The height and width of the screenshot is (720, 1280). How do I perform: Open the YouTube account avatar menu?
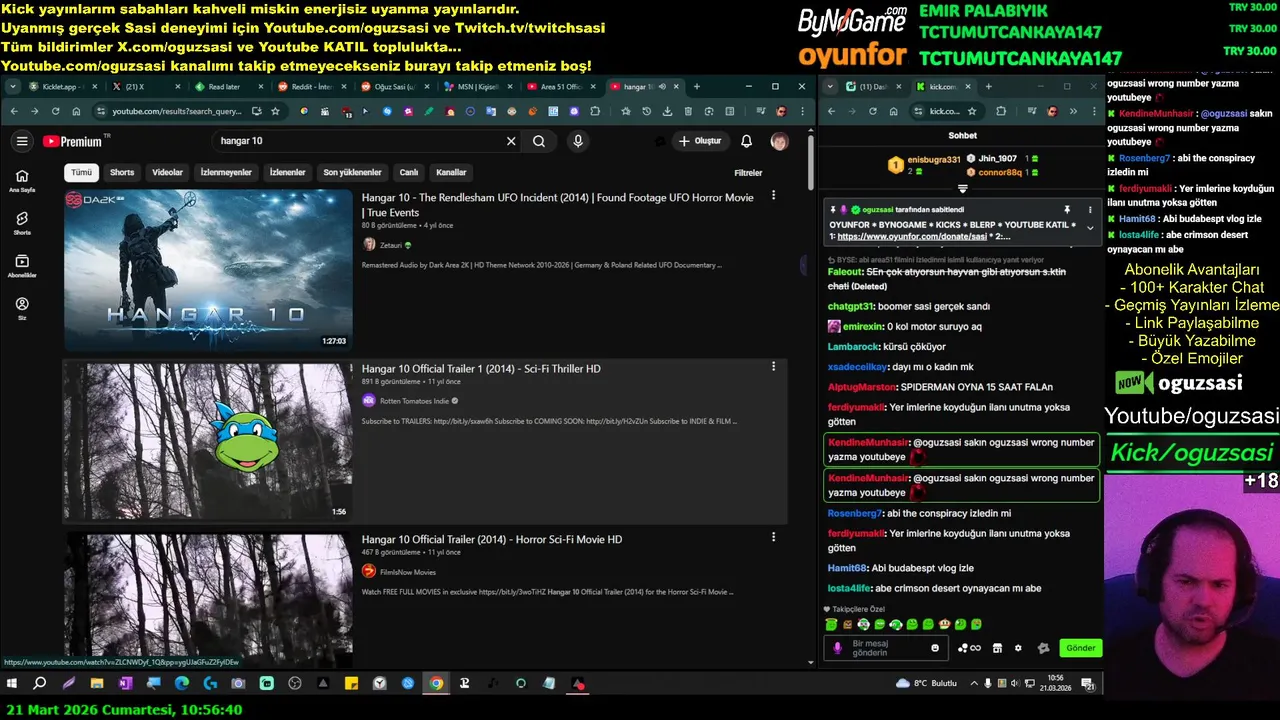pyautogui.click(x=779, y=141)
